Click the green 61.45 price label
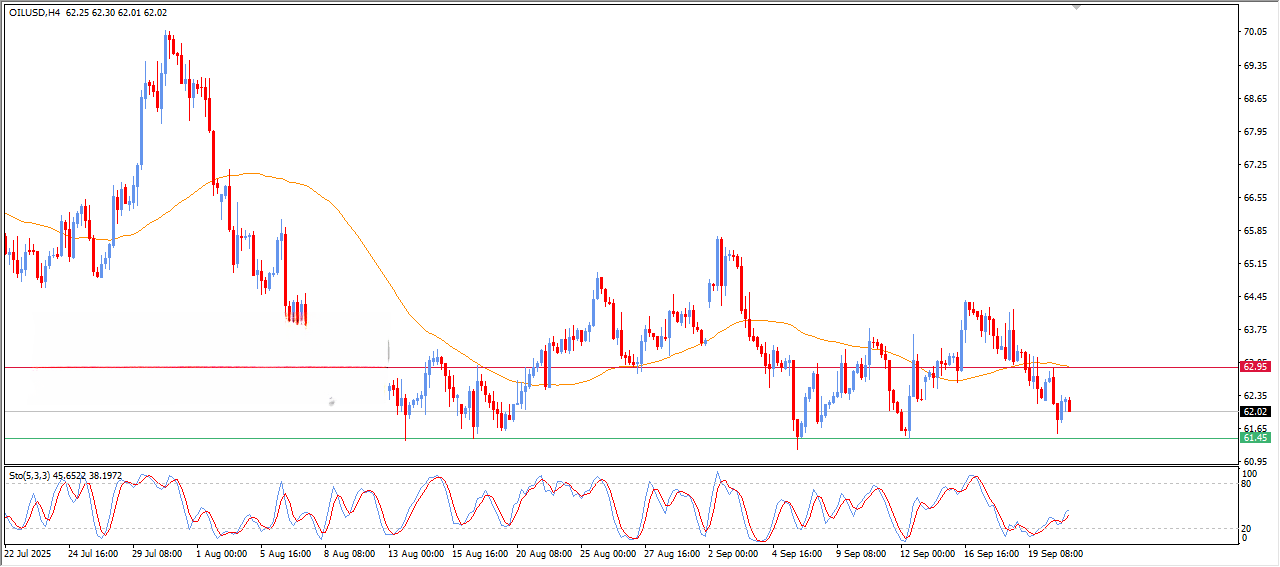Viewport: 1280px width, 567px height. pyautogui.click(x=1254, y=438)
